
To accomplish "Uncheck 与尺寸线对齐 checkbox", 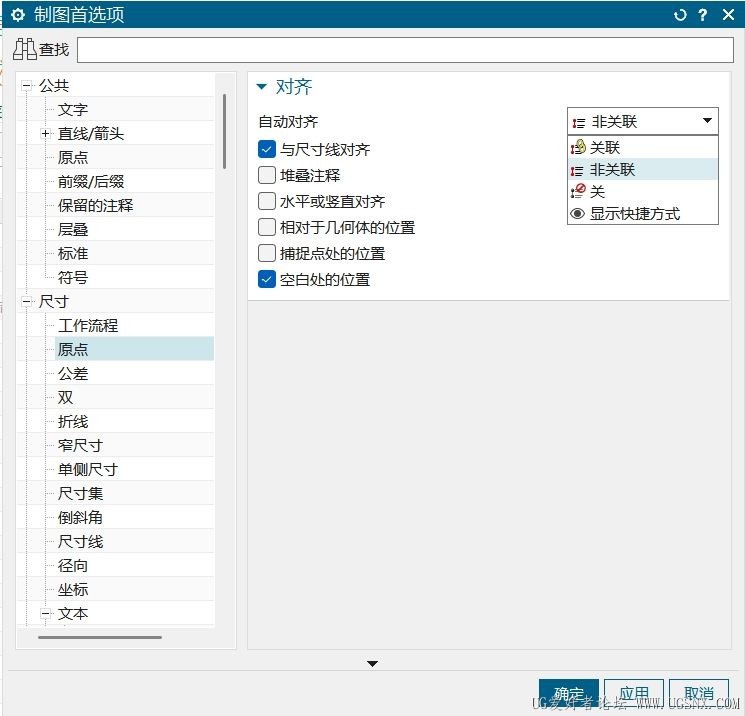I will pos(267,150).
